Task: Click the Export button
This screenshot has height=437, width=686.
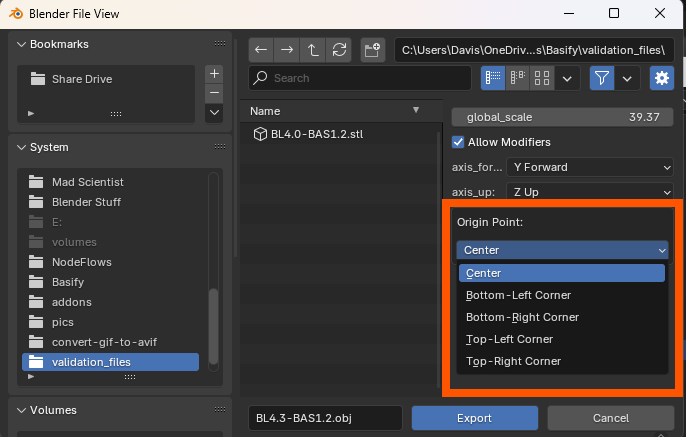Action: (474, 418)
